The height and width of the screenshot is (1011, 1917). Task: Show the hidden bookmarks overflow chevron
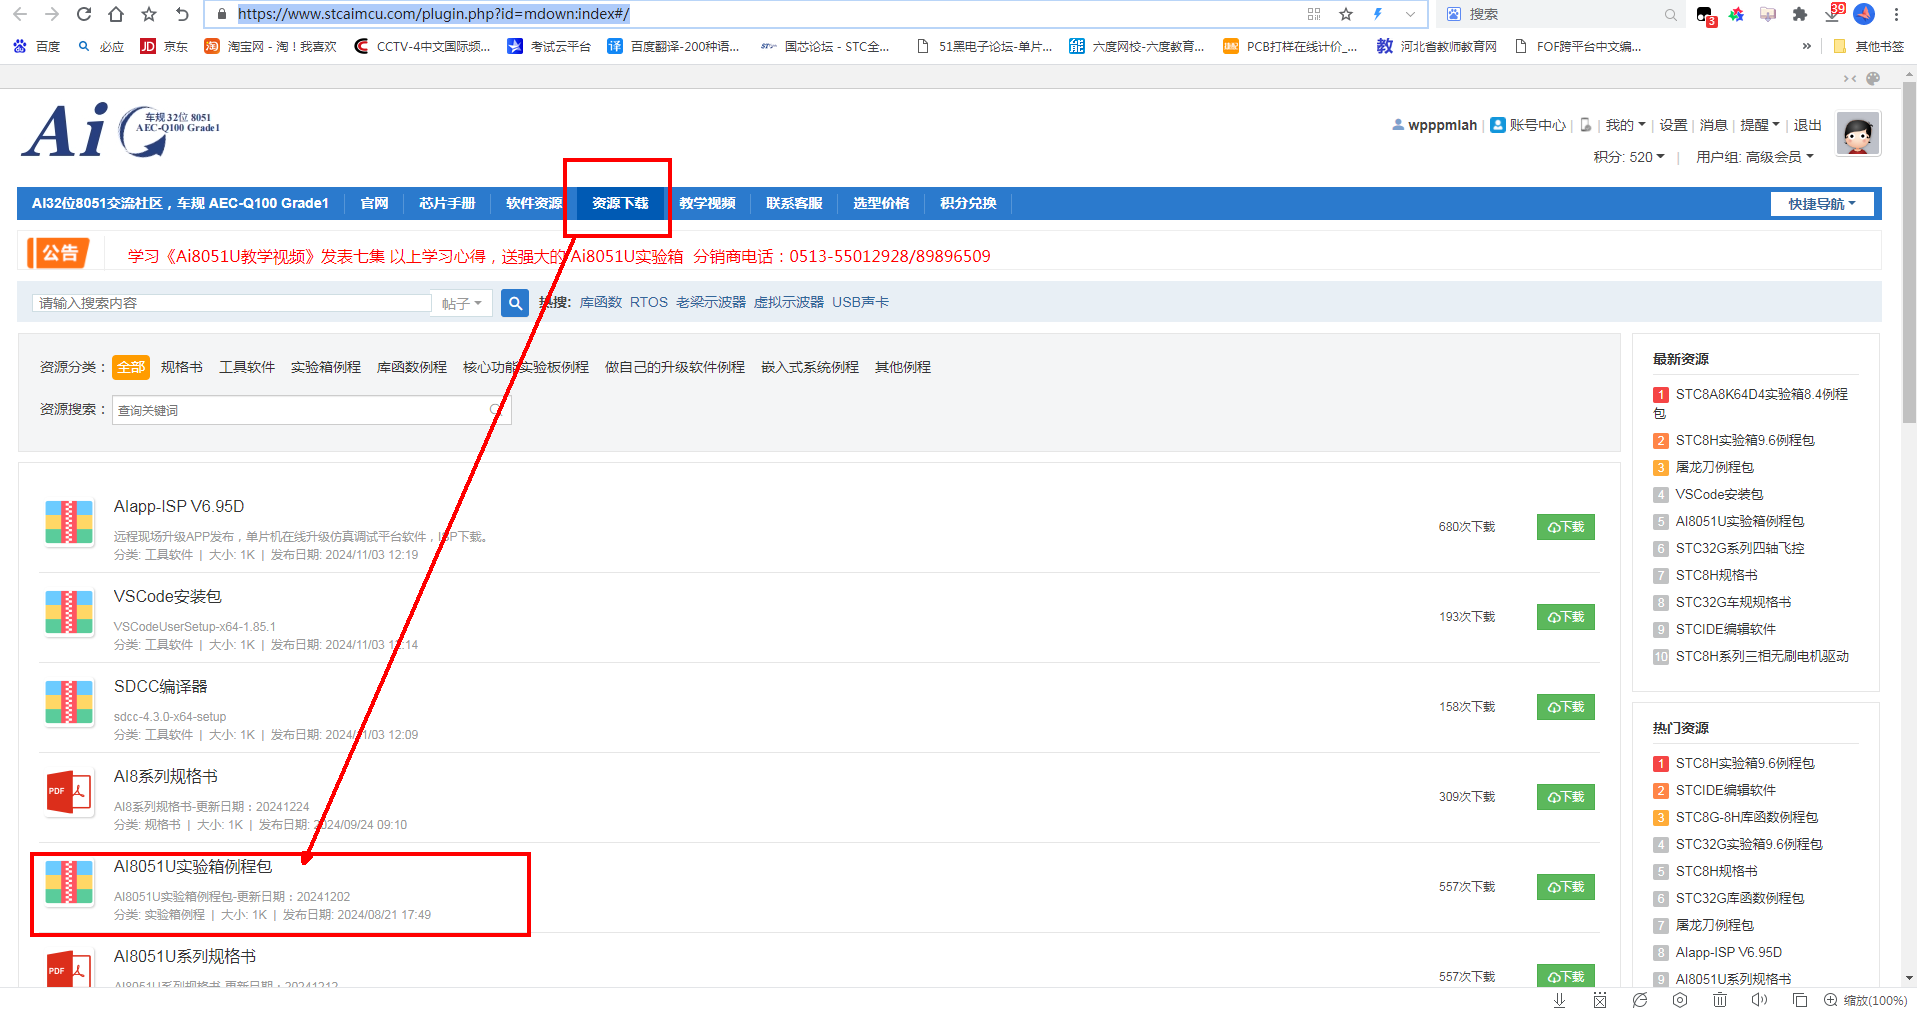tap(1806, 46)
